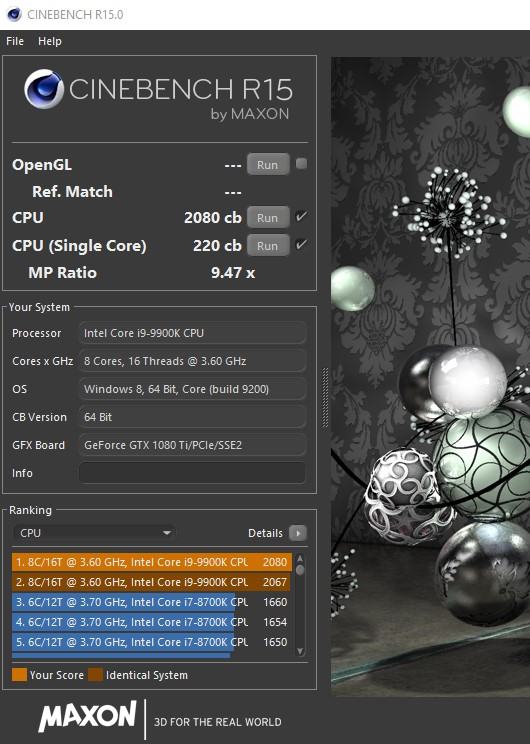Uncheck the CPU (Single Core) test checkbox
The height and width of the screenshot is (744, 530).
[301, 245]
